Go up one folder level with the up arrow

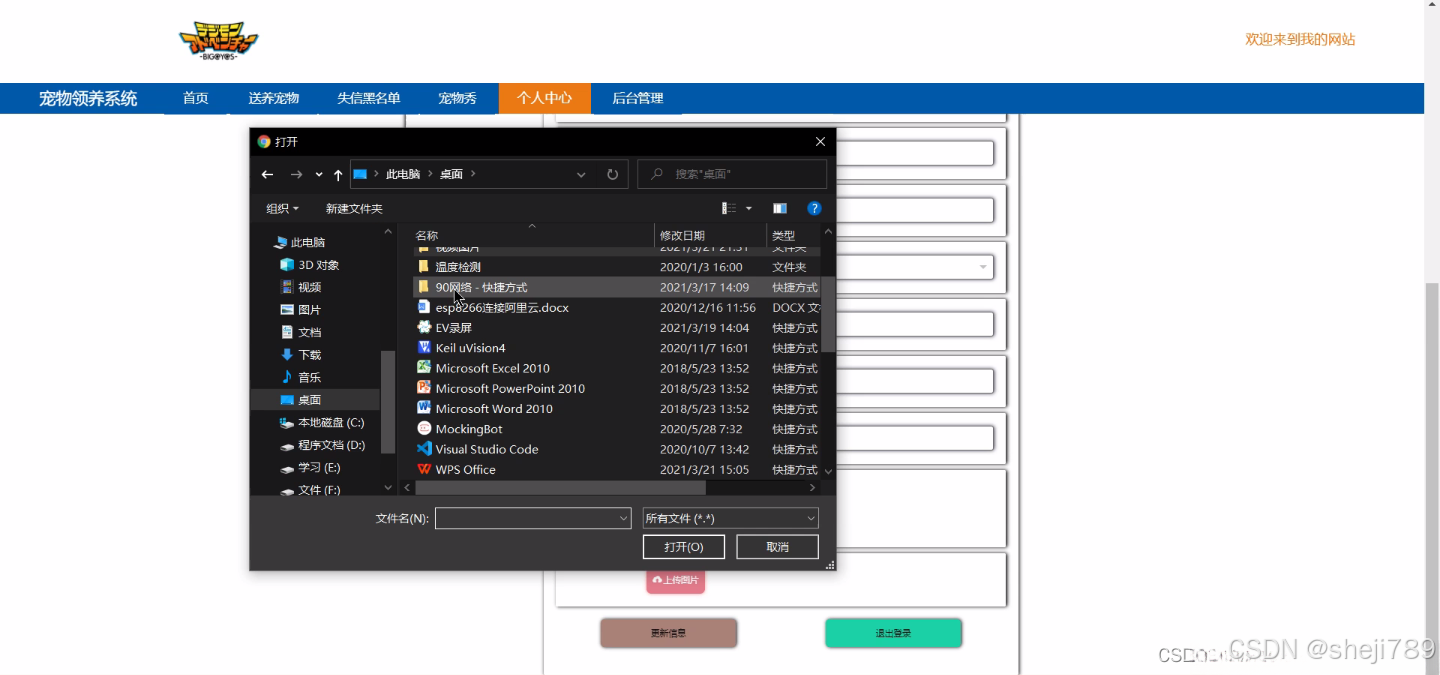click(338, 174)
